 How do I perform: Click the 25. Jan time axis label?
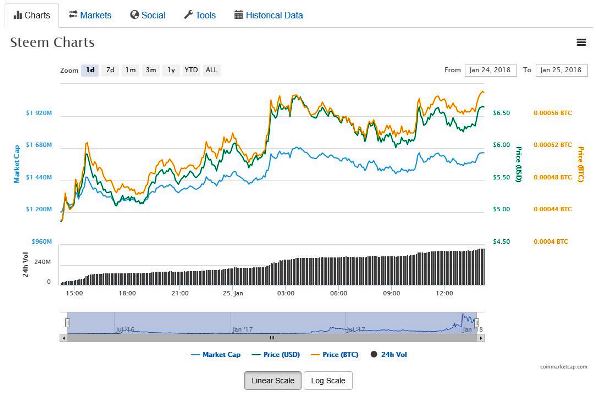pyautogui.click(x=233, y=293)
